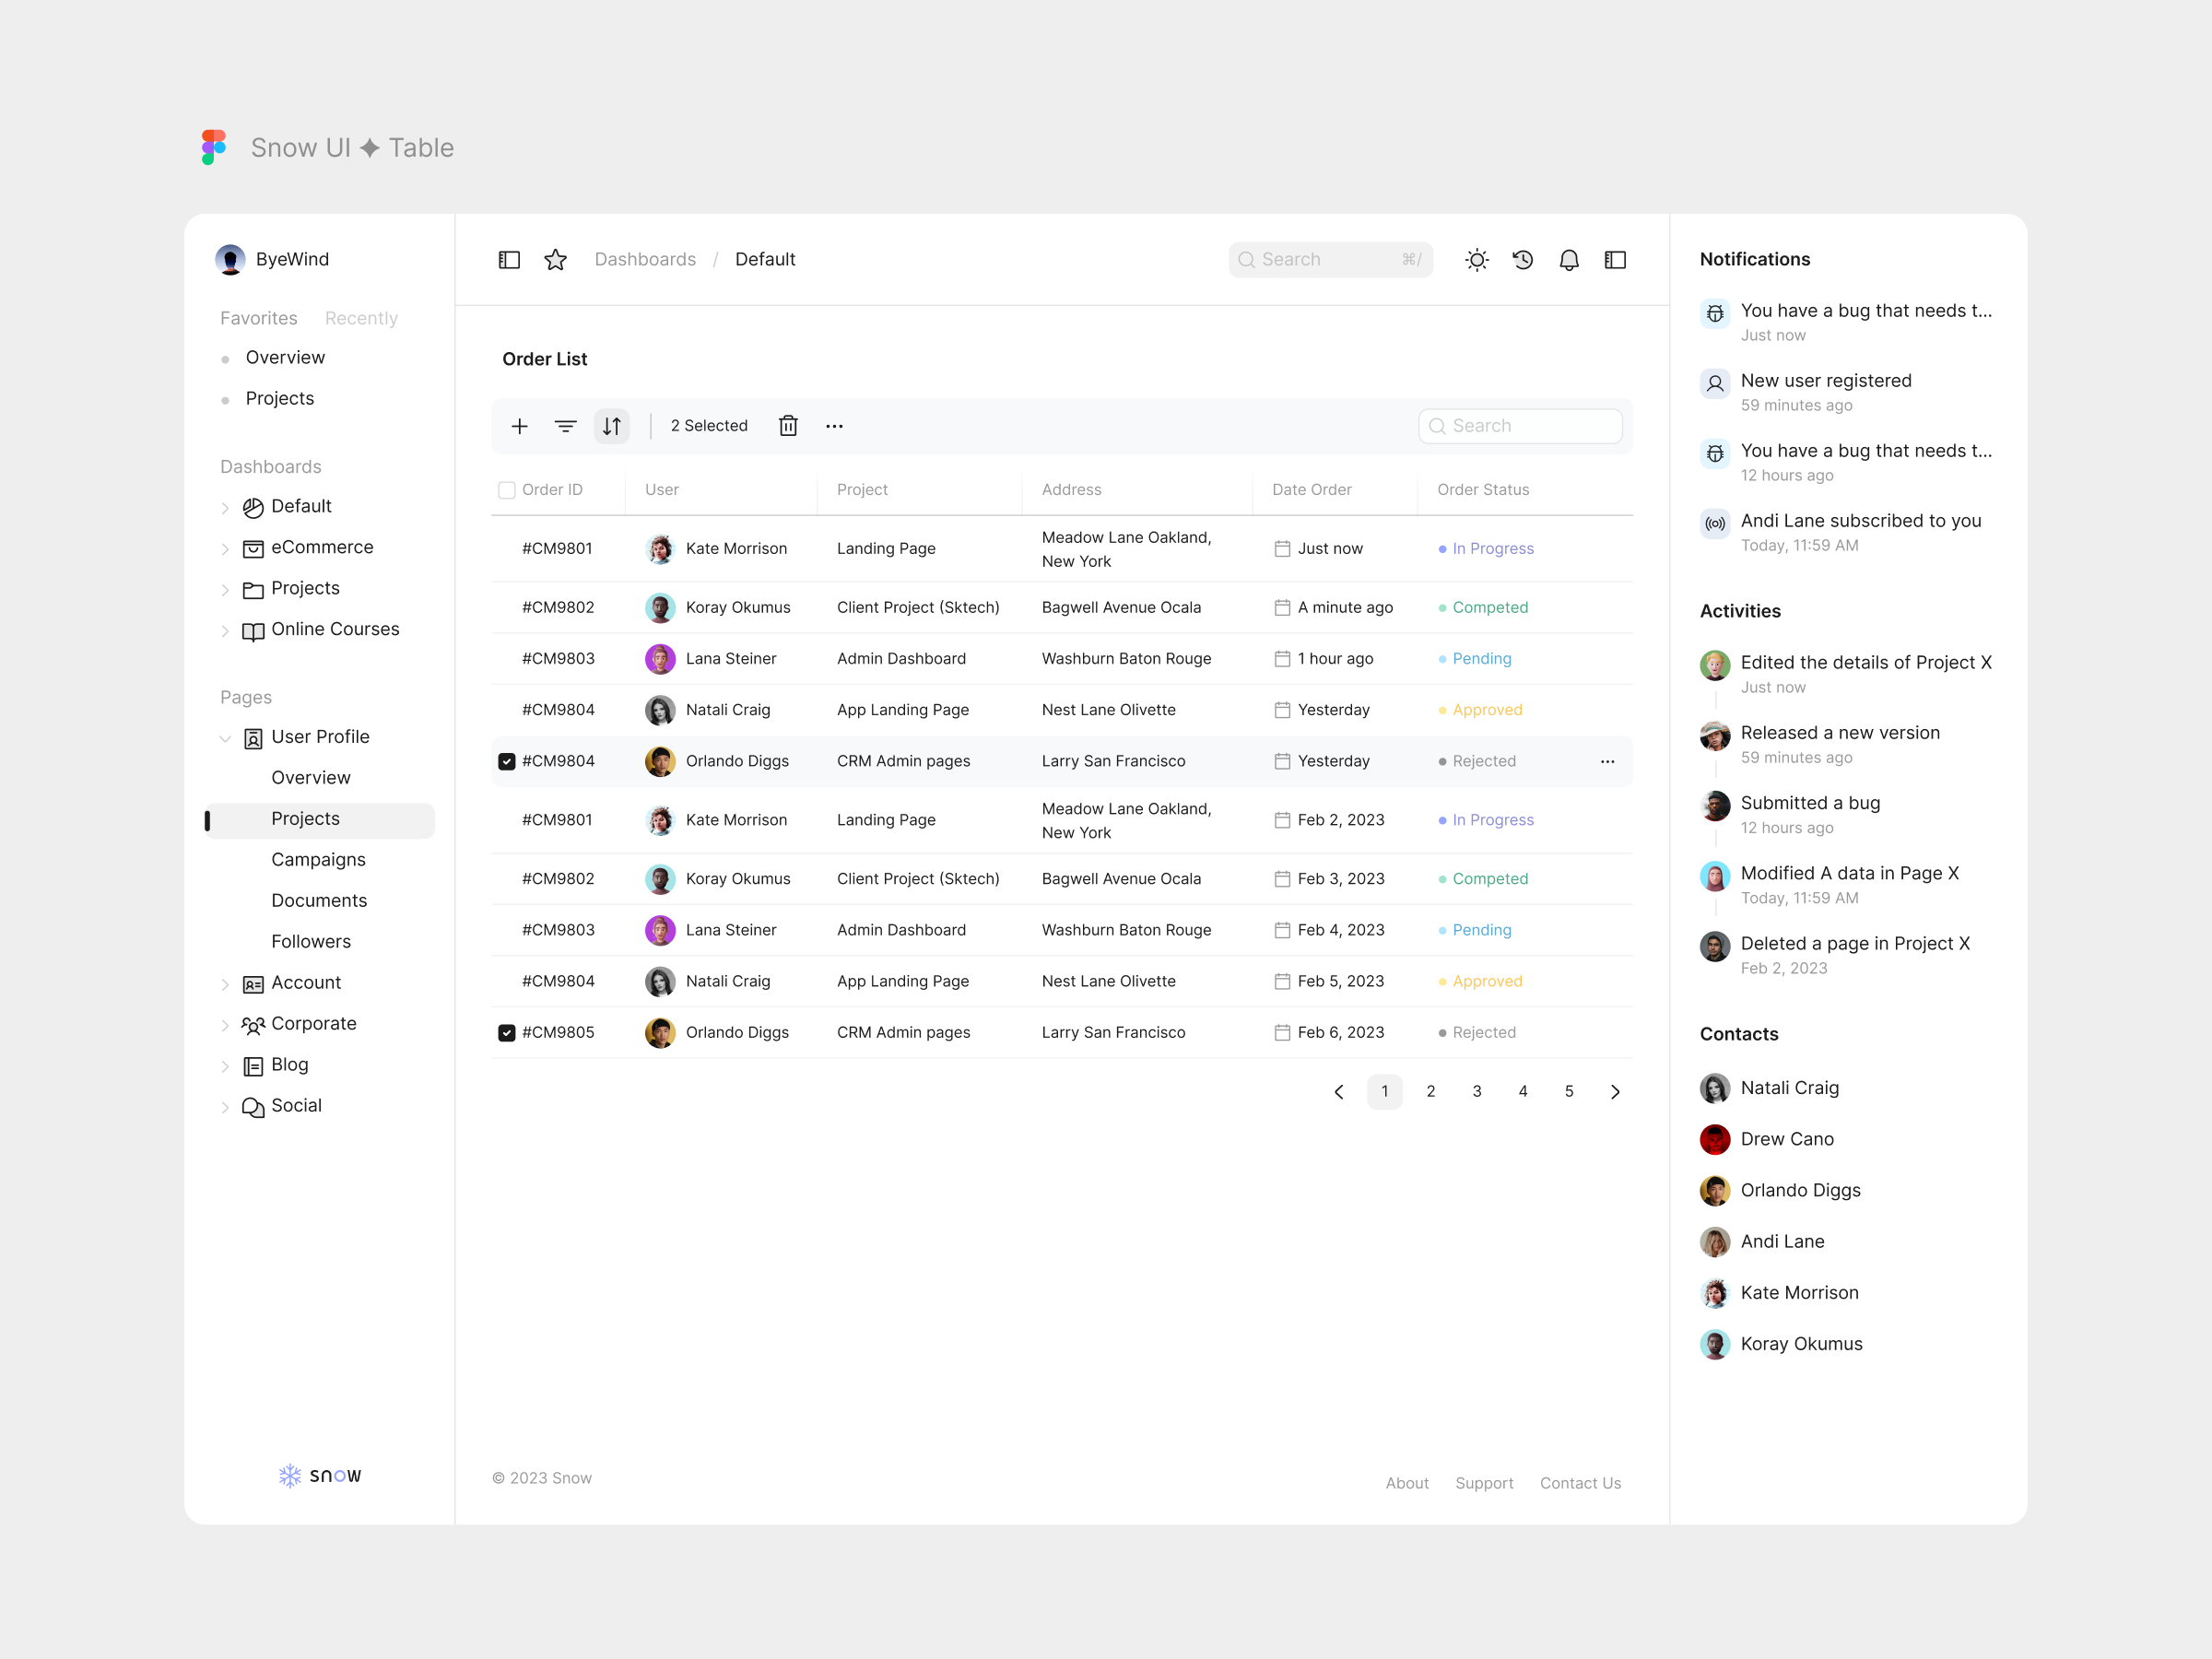Star the page as favorite
Screen dimensions: 2212x1659
[x=555, y=260]
